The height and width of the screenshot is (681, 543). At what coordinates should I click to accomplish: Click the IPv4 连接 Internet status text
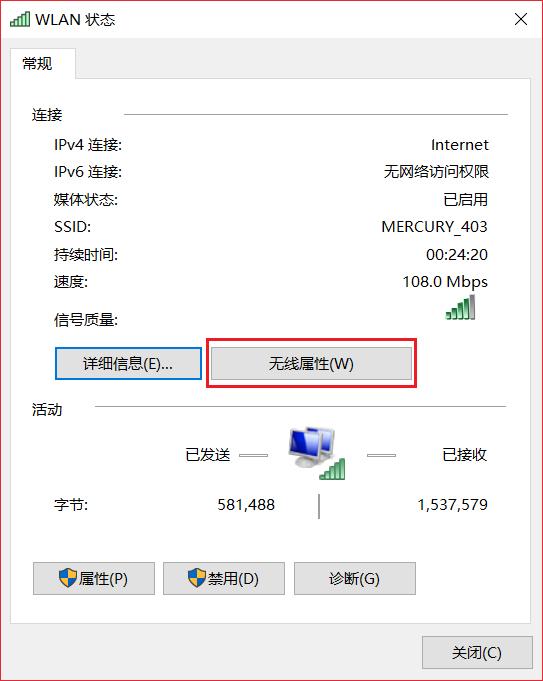[460, 145]
